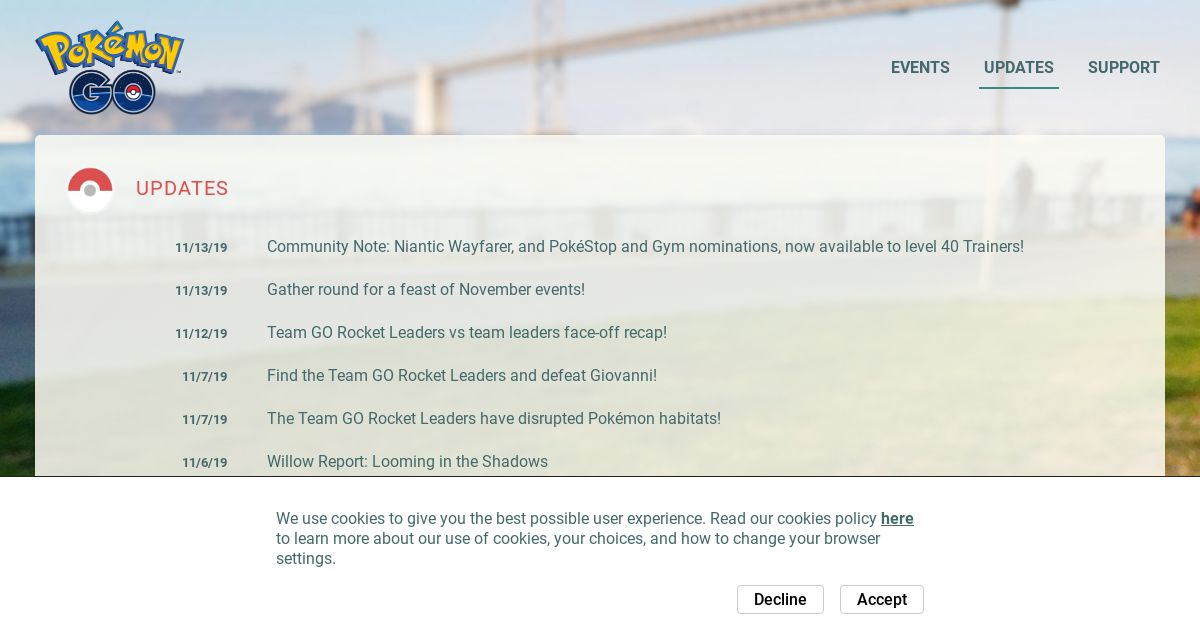
Task: Accept the cookies
Action: [x=882, y=599]
